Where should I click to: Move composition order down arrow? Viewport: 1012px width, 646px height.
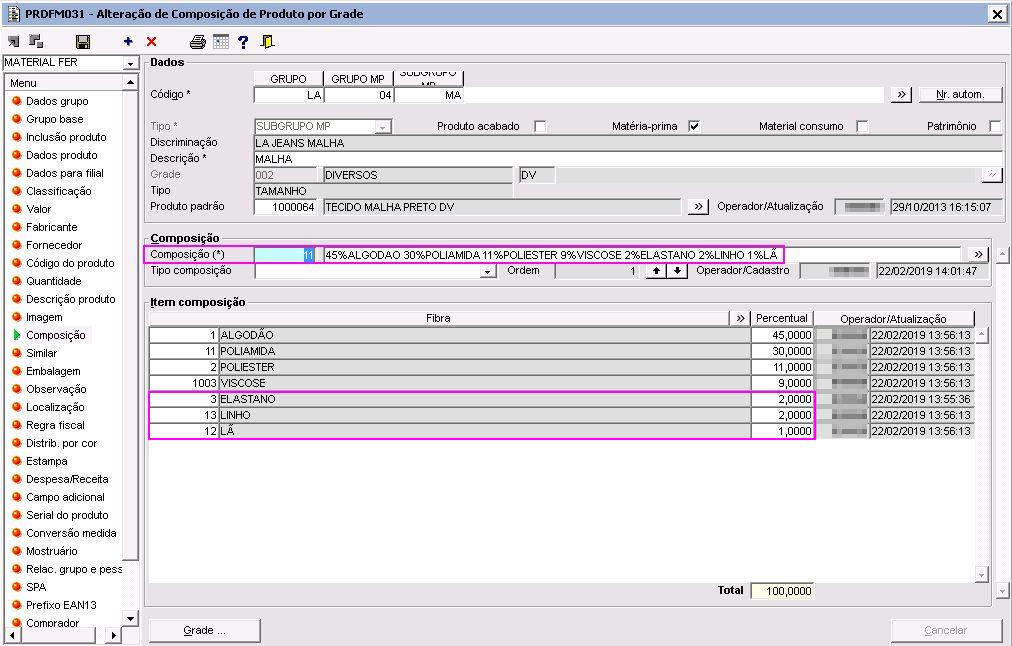point(676,271)
